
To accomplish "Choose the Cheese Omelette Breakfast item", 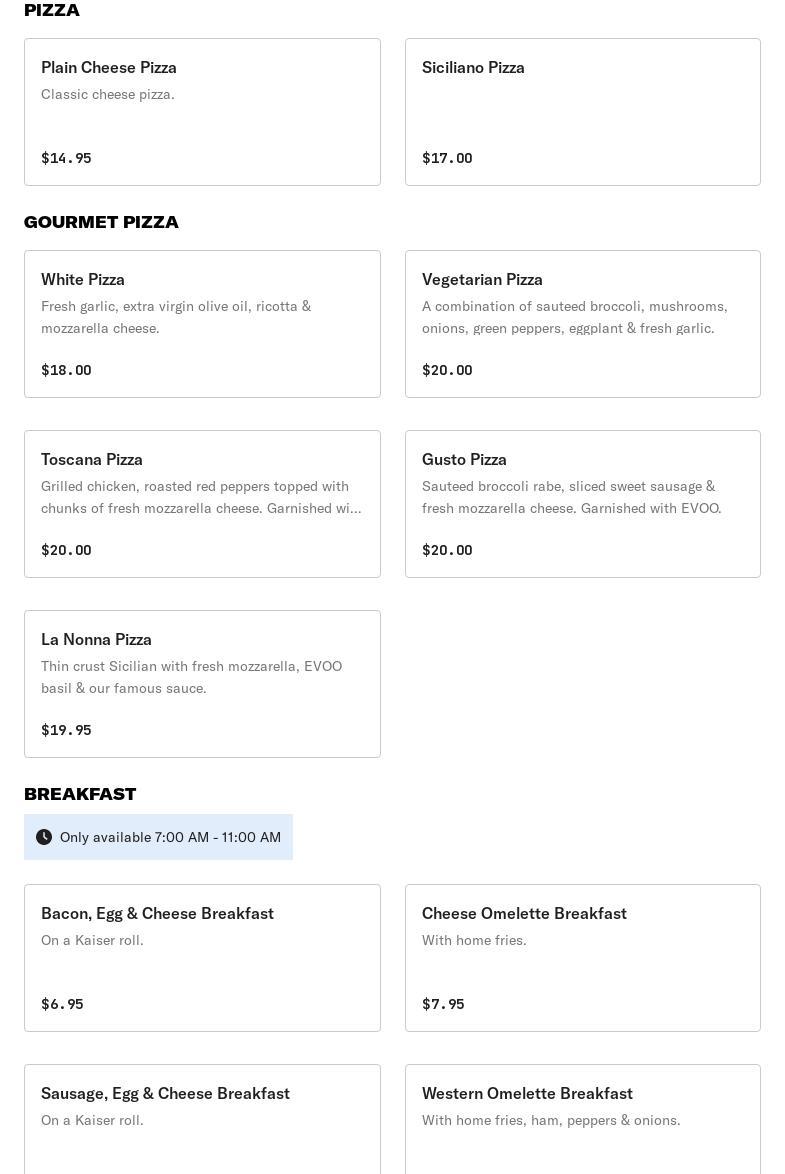I will click(582, 958).
